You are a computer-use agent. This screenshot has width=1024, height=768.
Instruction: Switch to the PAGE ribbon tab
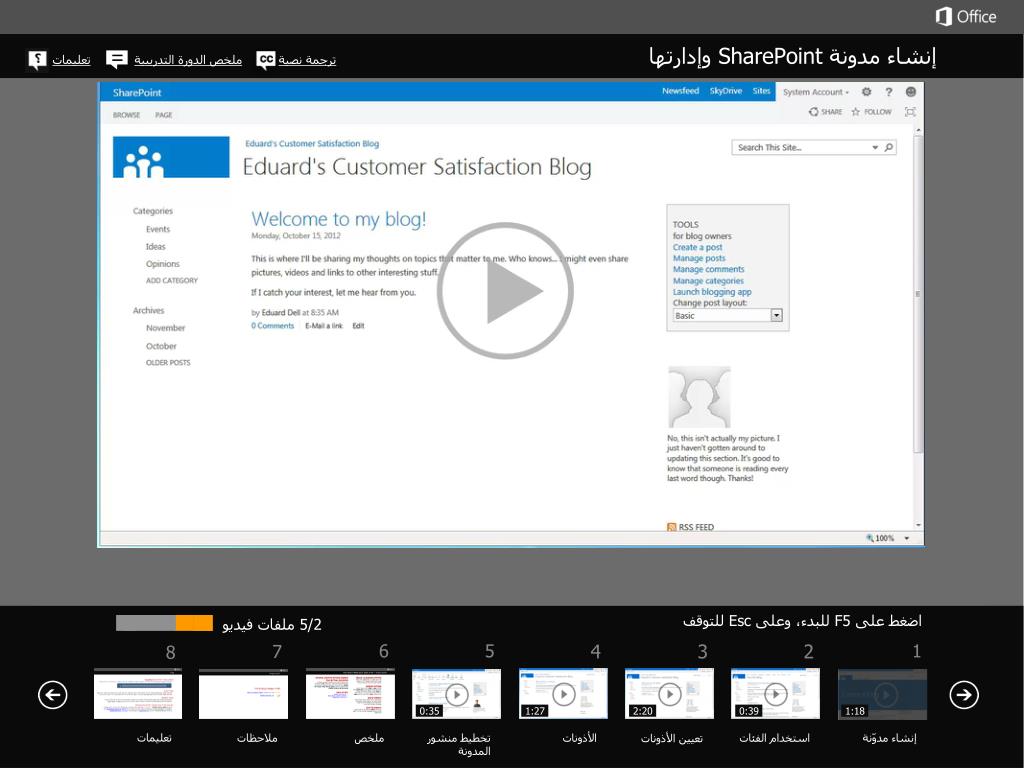click(164, 115)
